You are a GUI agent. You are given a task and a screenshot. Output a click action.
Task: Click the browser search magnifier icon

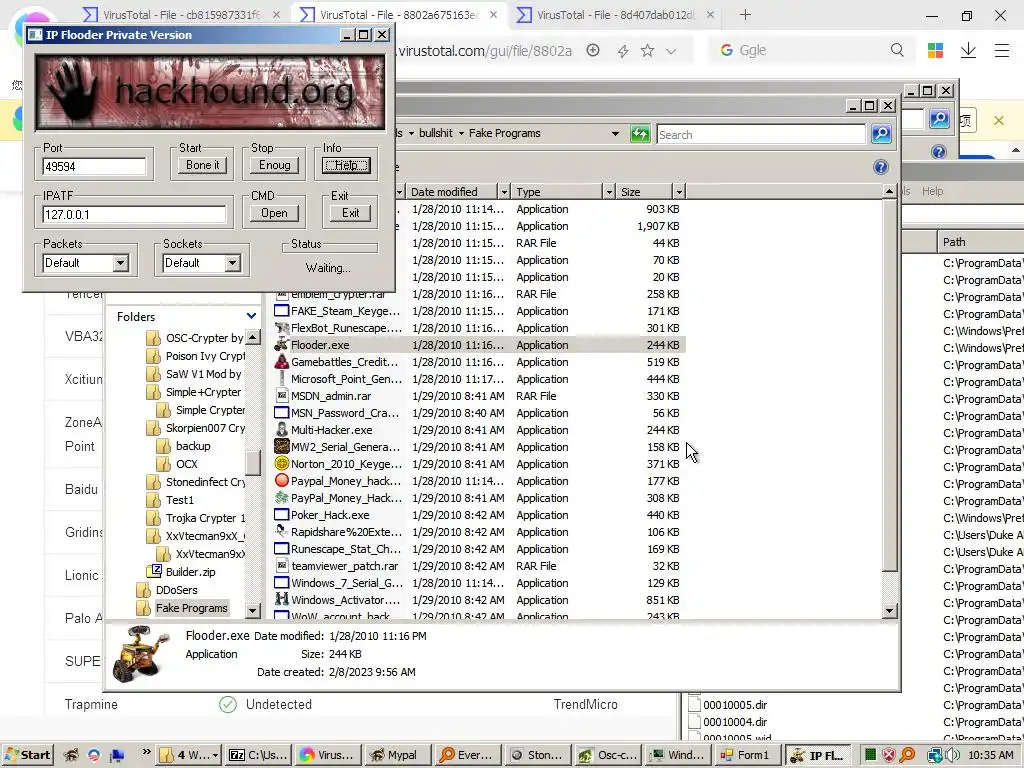pyautogui.click(x=897, y=50)
